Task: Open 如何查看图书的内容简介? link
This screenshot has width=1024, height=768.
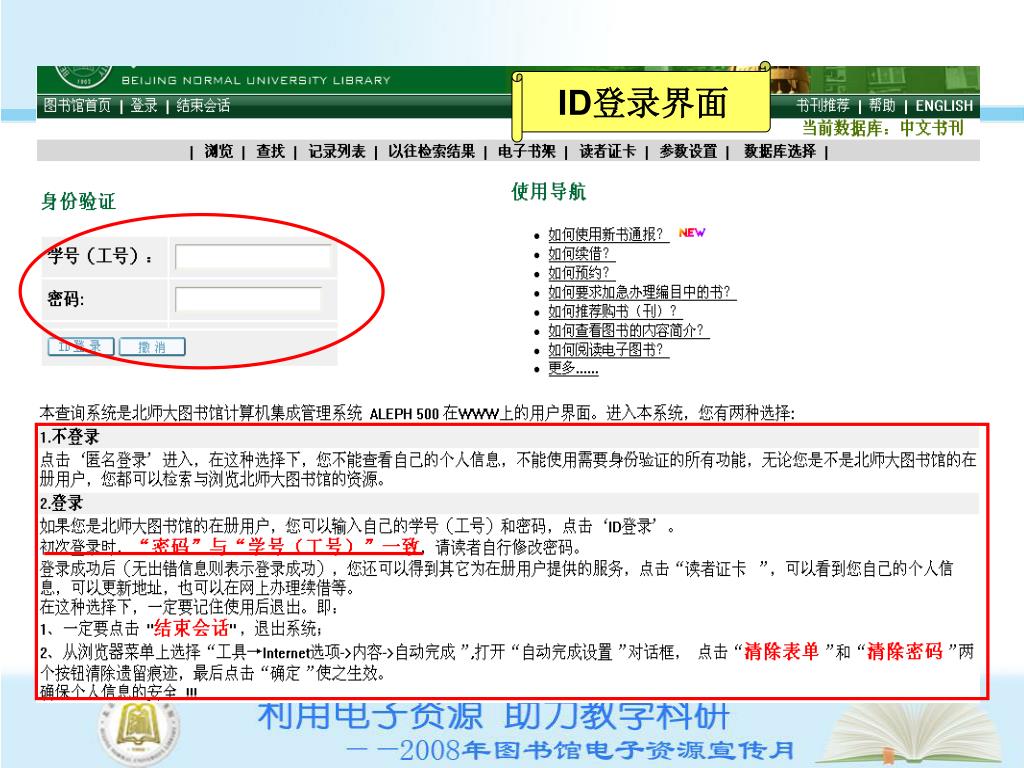Action: (x=628, y=330)
